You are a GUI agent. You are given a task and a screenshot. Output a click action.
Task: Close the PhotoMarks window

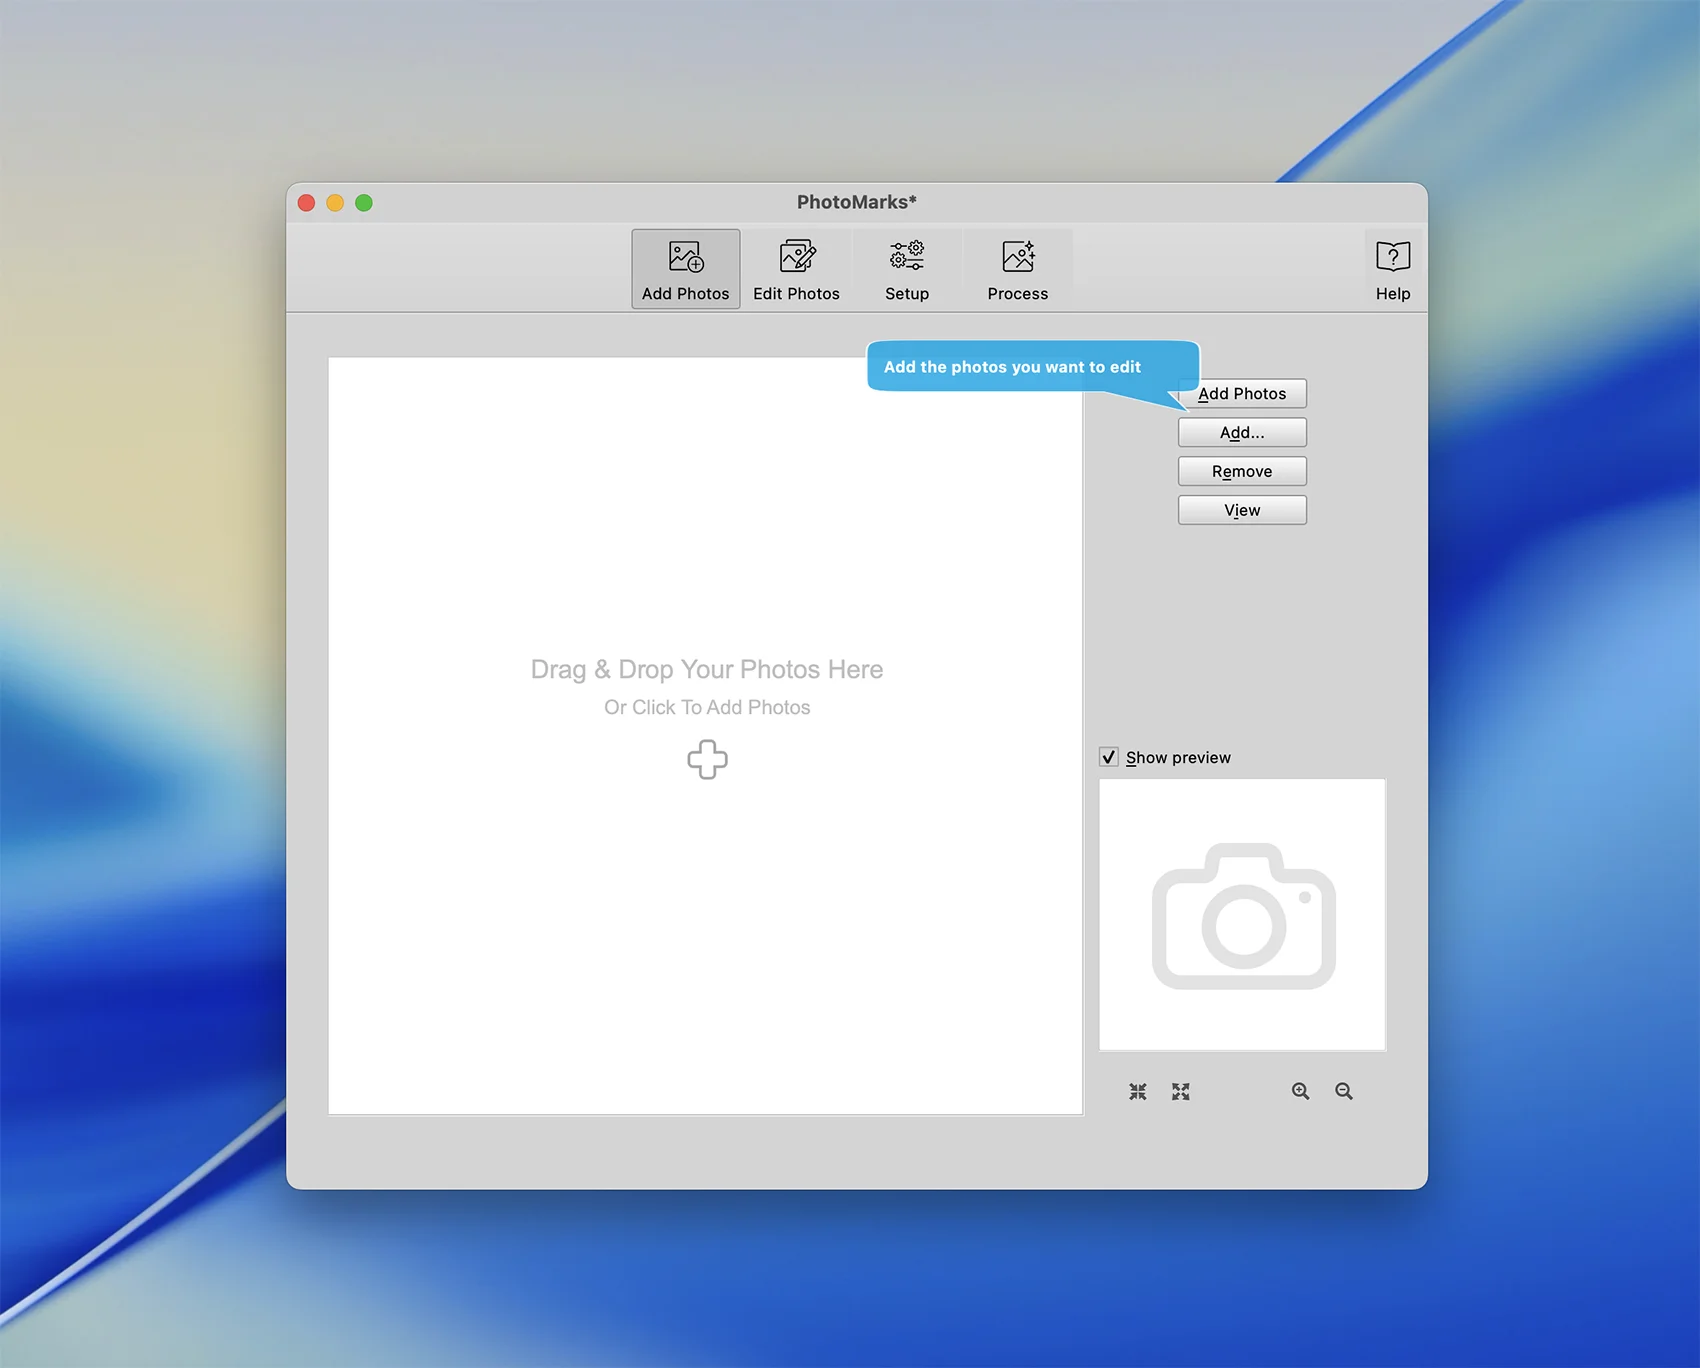pos(307,203)
